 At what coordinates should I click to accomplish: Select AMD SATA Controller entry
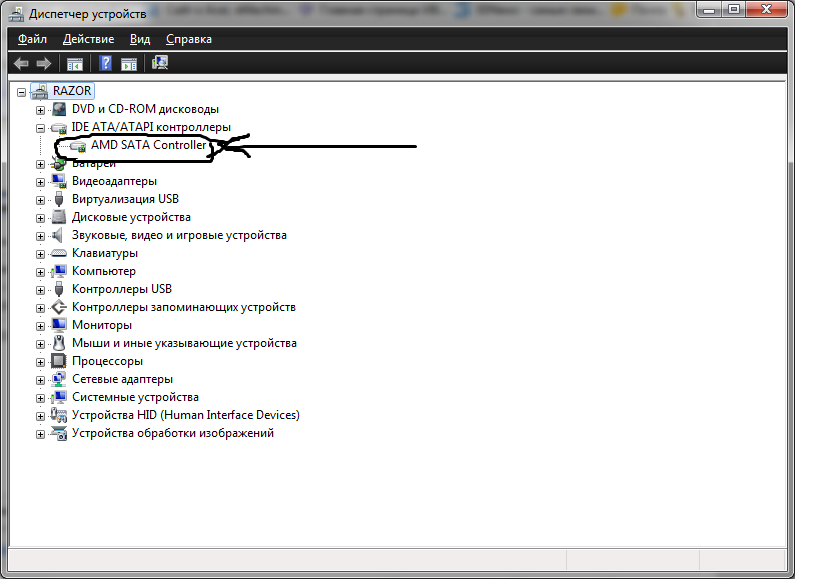(149, 145)
